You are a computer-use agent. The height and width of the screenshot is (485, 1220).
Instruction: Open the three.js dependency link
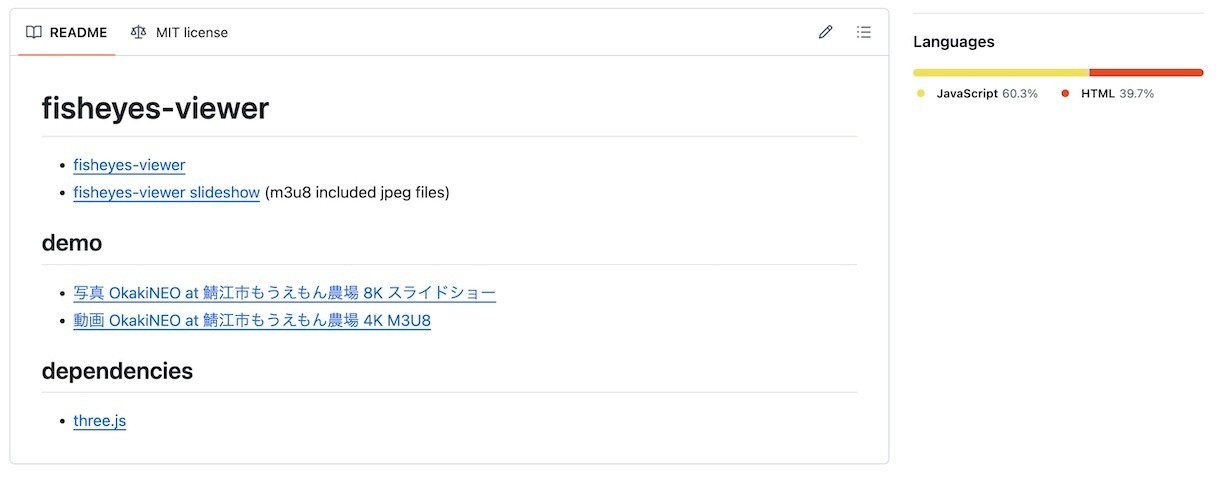click(x=100, y=421)
